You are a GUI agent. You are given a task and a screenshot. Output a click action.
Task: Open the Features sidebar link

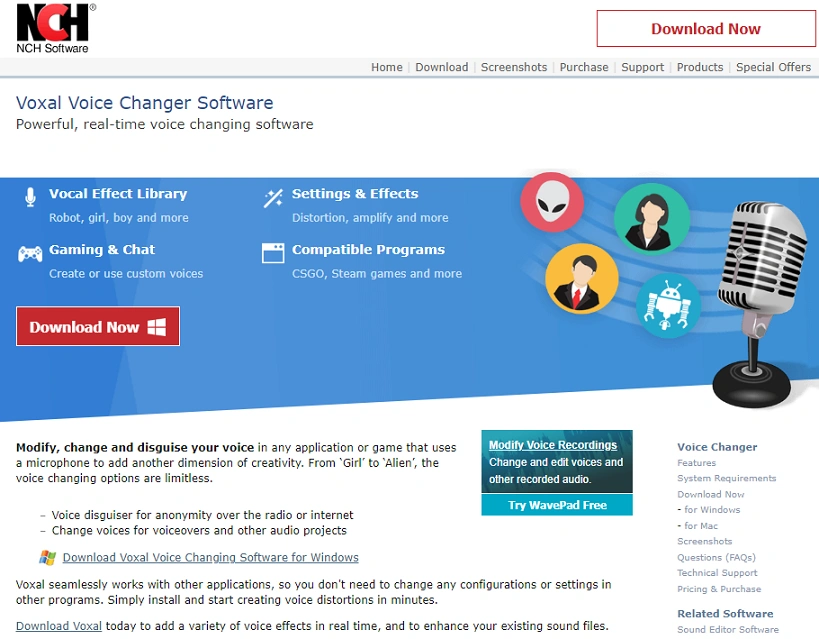696,463
